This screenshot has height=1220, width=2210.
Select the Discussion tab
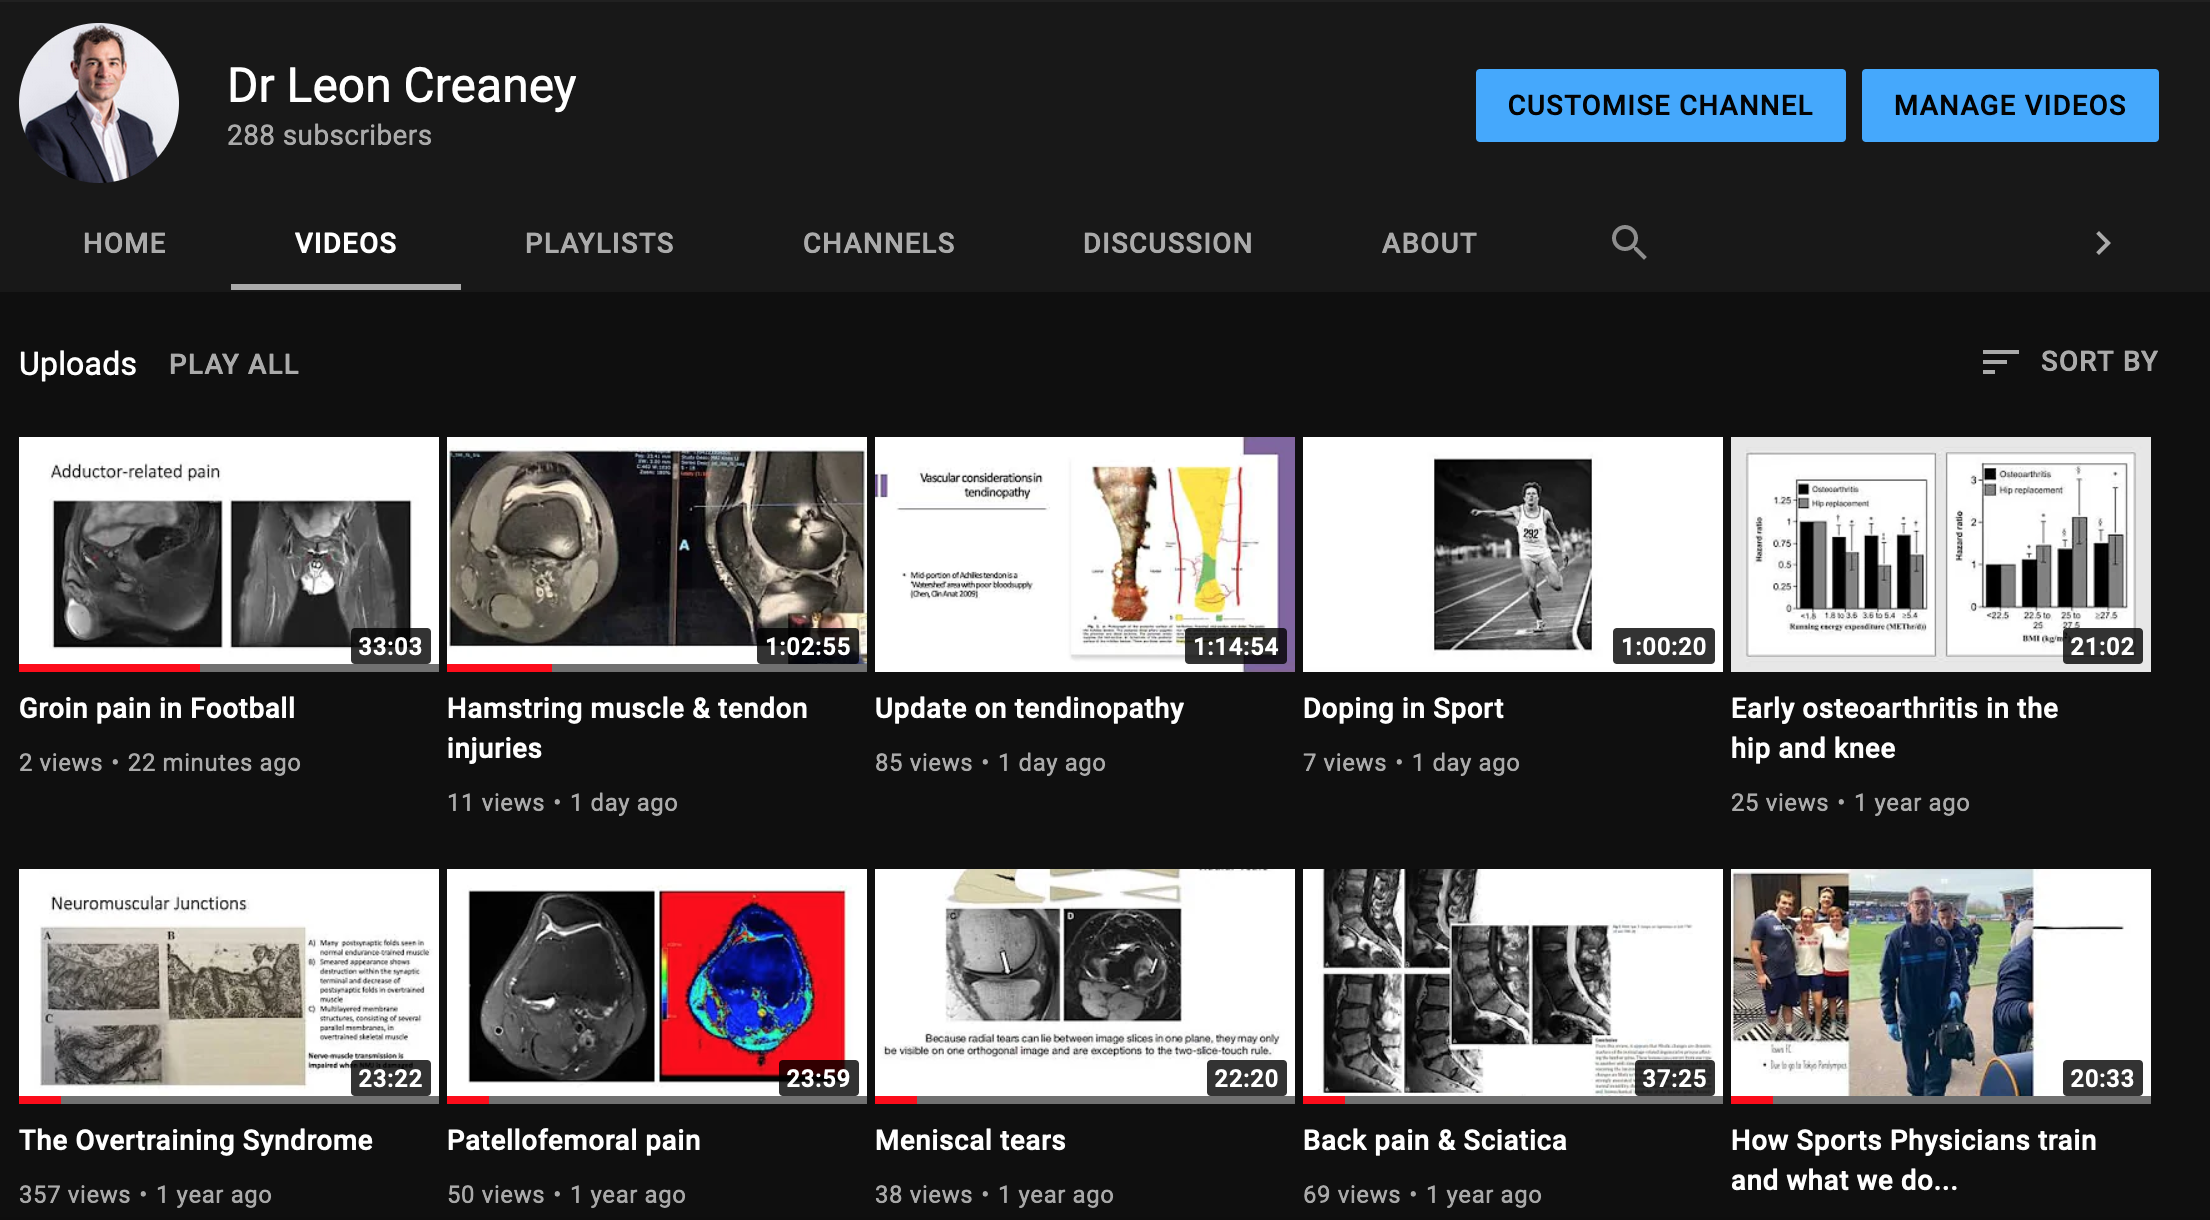(x=1167, y=243)
